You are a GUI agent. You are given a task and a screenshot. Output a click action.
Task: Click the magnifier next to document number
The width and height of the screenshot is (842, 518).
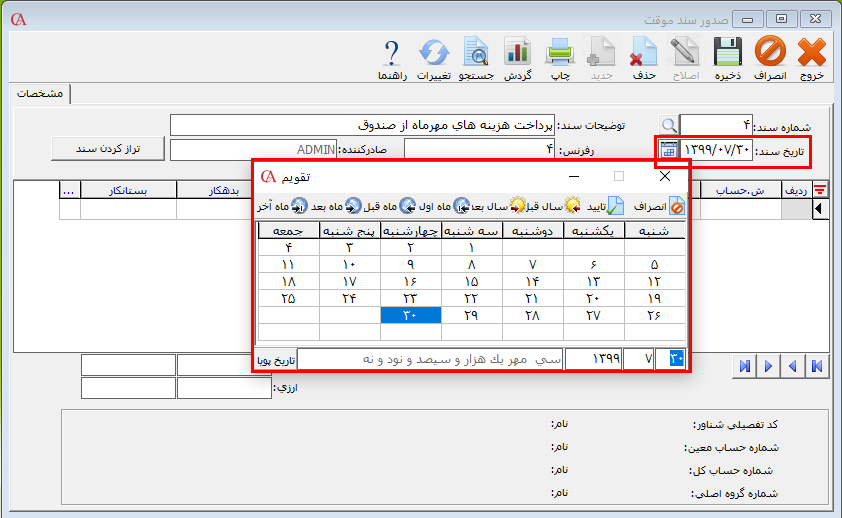pos(669,125)
